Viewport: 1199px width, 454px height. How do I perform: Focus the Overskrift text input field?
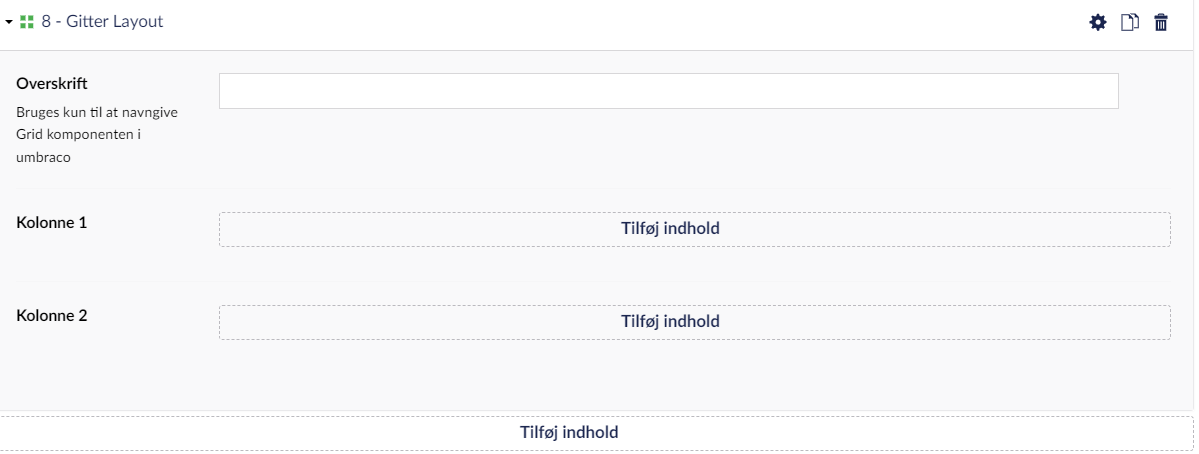pyautogui.click(x=668, y=91)
